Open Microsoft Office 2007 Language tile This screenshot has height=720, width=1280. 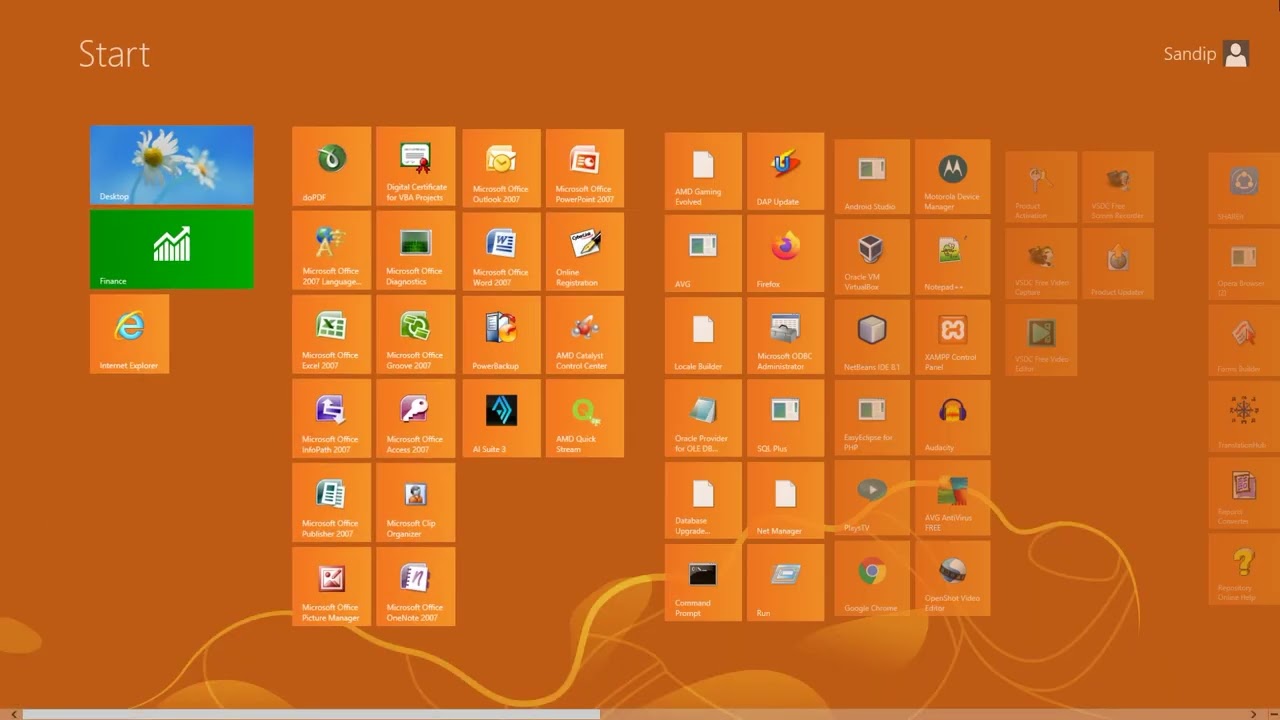(x=332, y=251)
